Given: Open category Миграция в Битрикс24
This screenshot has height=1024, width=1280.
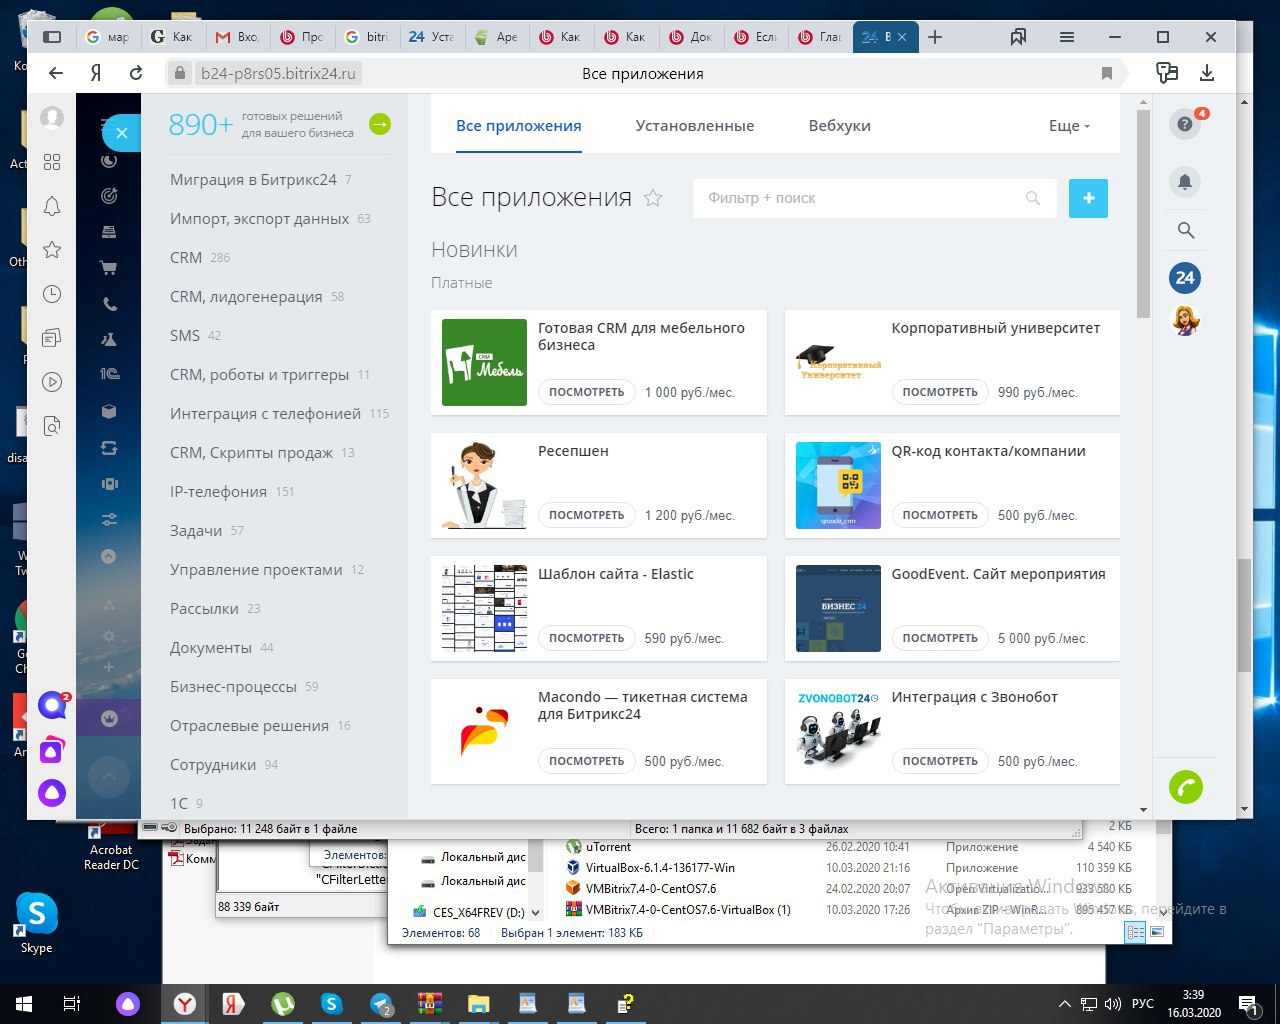Looking at the screenshot, I should [x=253, y=180].
